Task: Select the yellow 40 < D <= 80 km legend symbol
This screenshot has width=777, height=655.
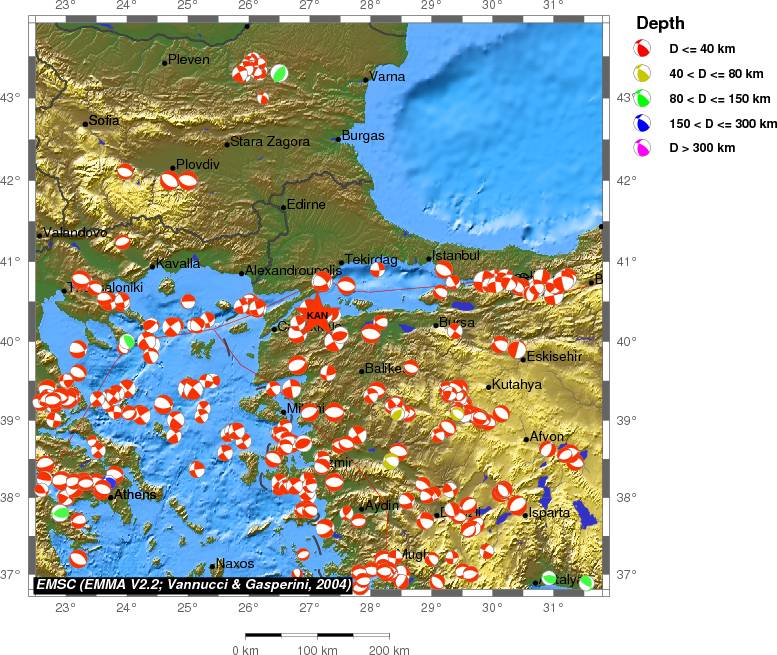Action: 644,73
